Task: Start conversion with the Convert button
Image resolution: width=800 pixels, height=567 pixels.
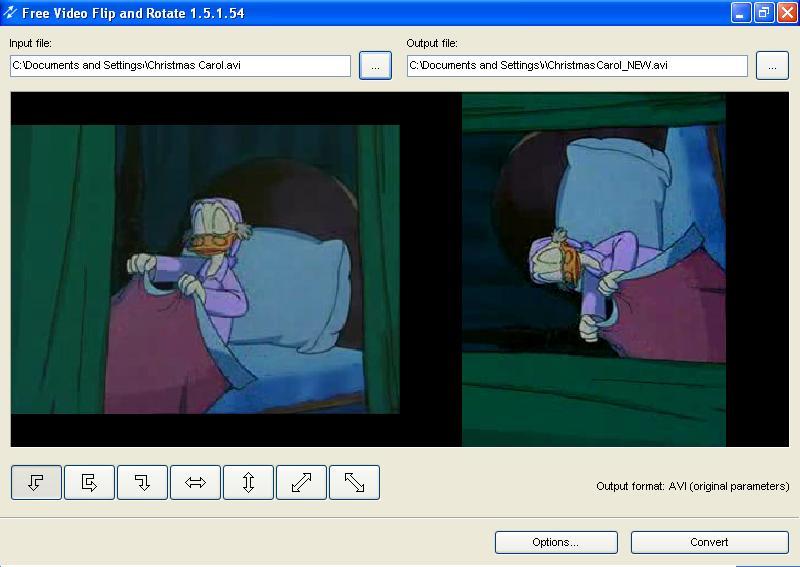Action: tap(710, 542)
